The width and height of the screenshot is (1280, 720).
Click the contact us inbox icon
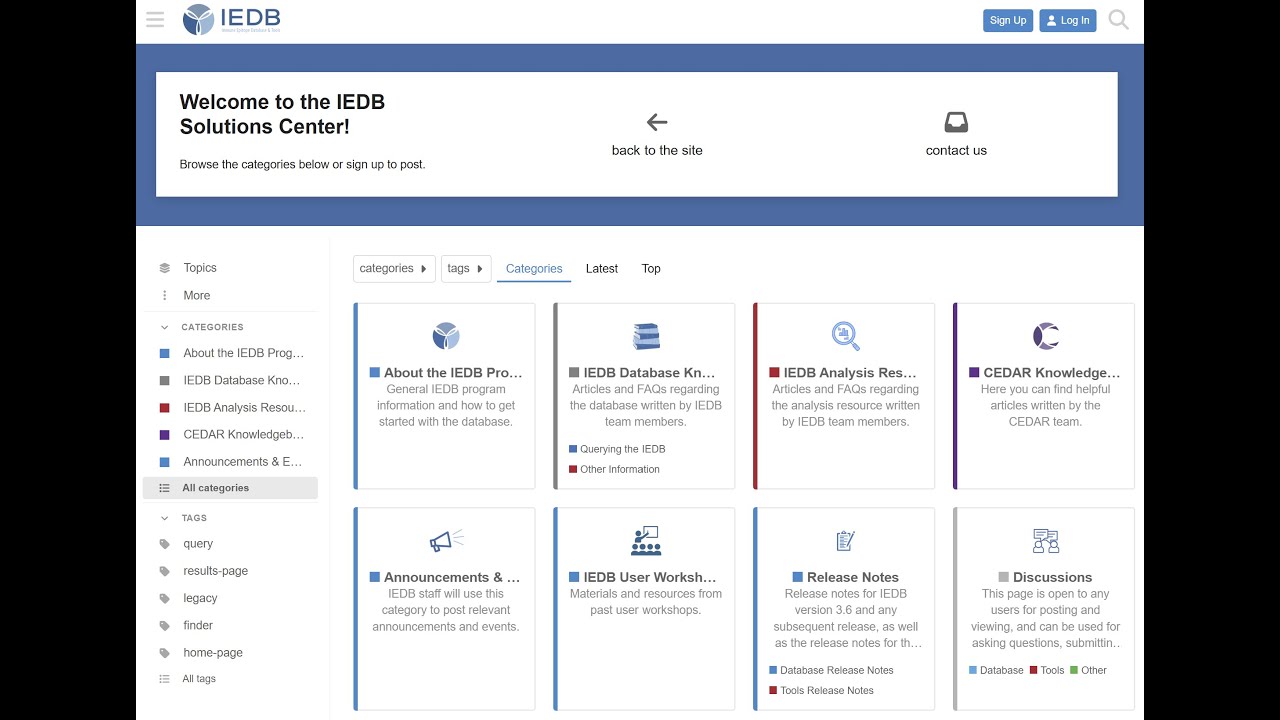(x=956, y=122)
